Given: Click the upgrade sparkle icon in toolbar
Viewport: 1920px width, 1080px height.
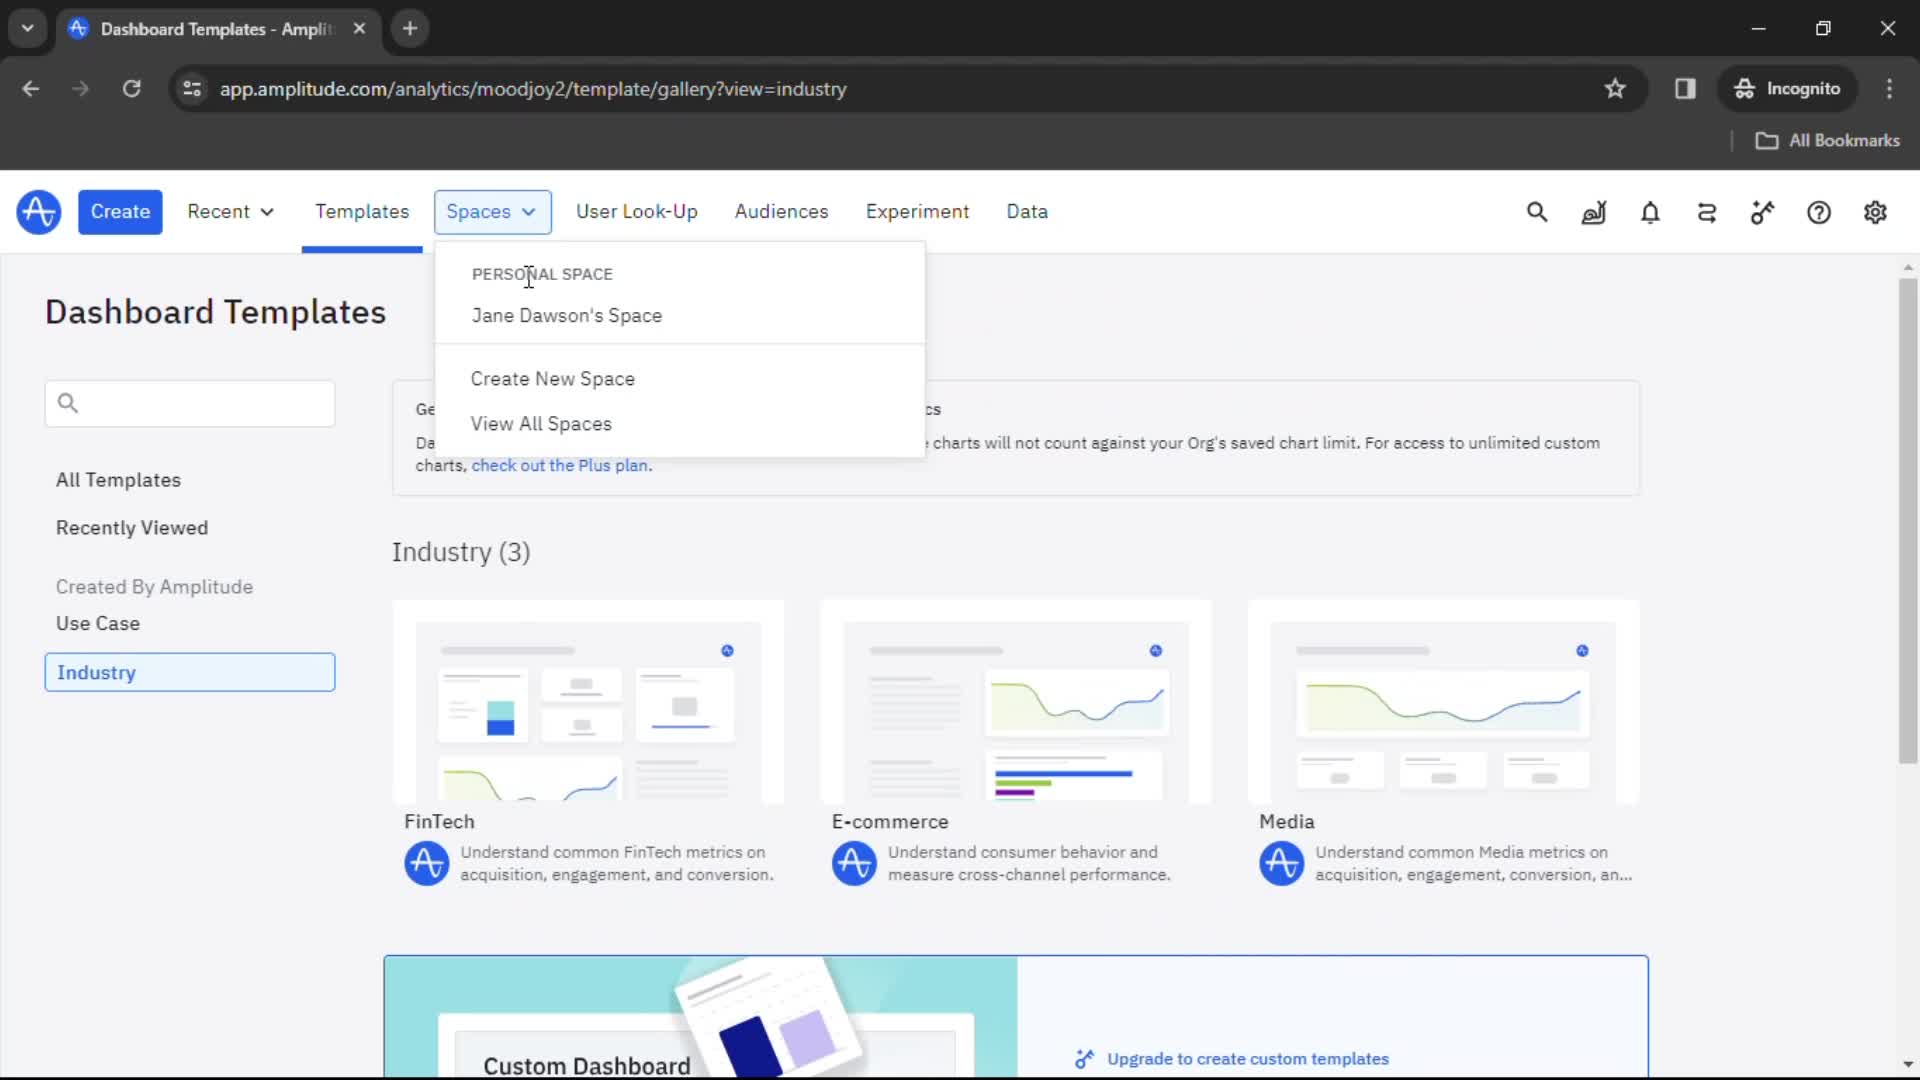Looking at the screenshot, I should [1762, 212].
